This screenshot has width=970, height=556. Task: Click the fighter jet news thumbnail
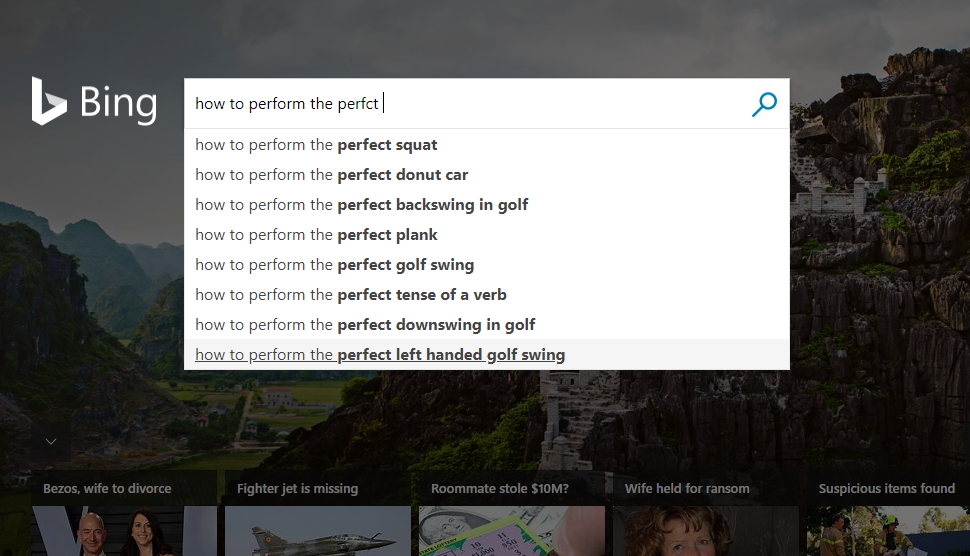pos(317,532)
